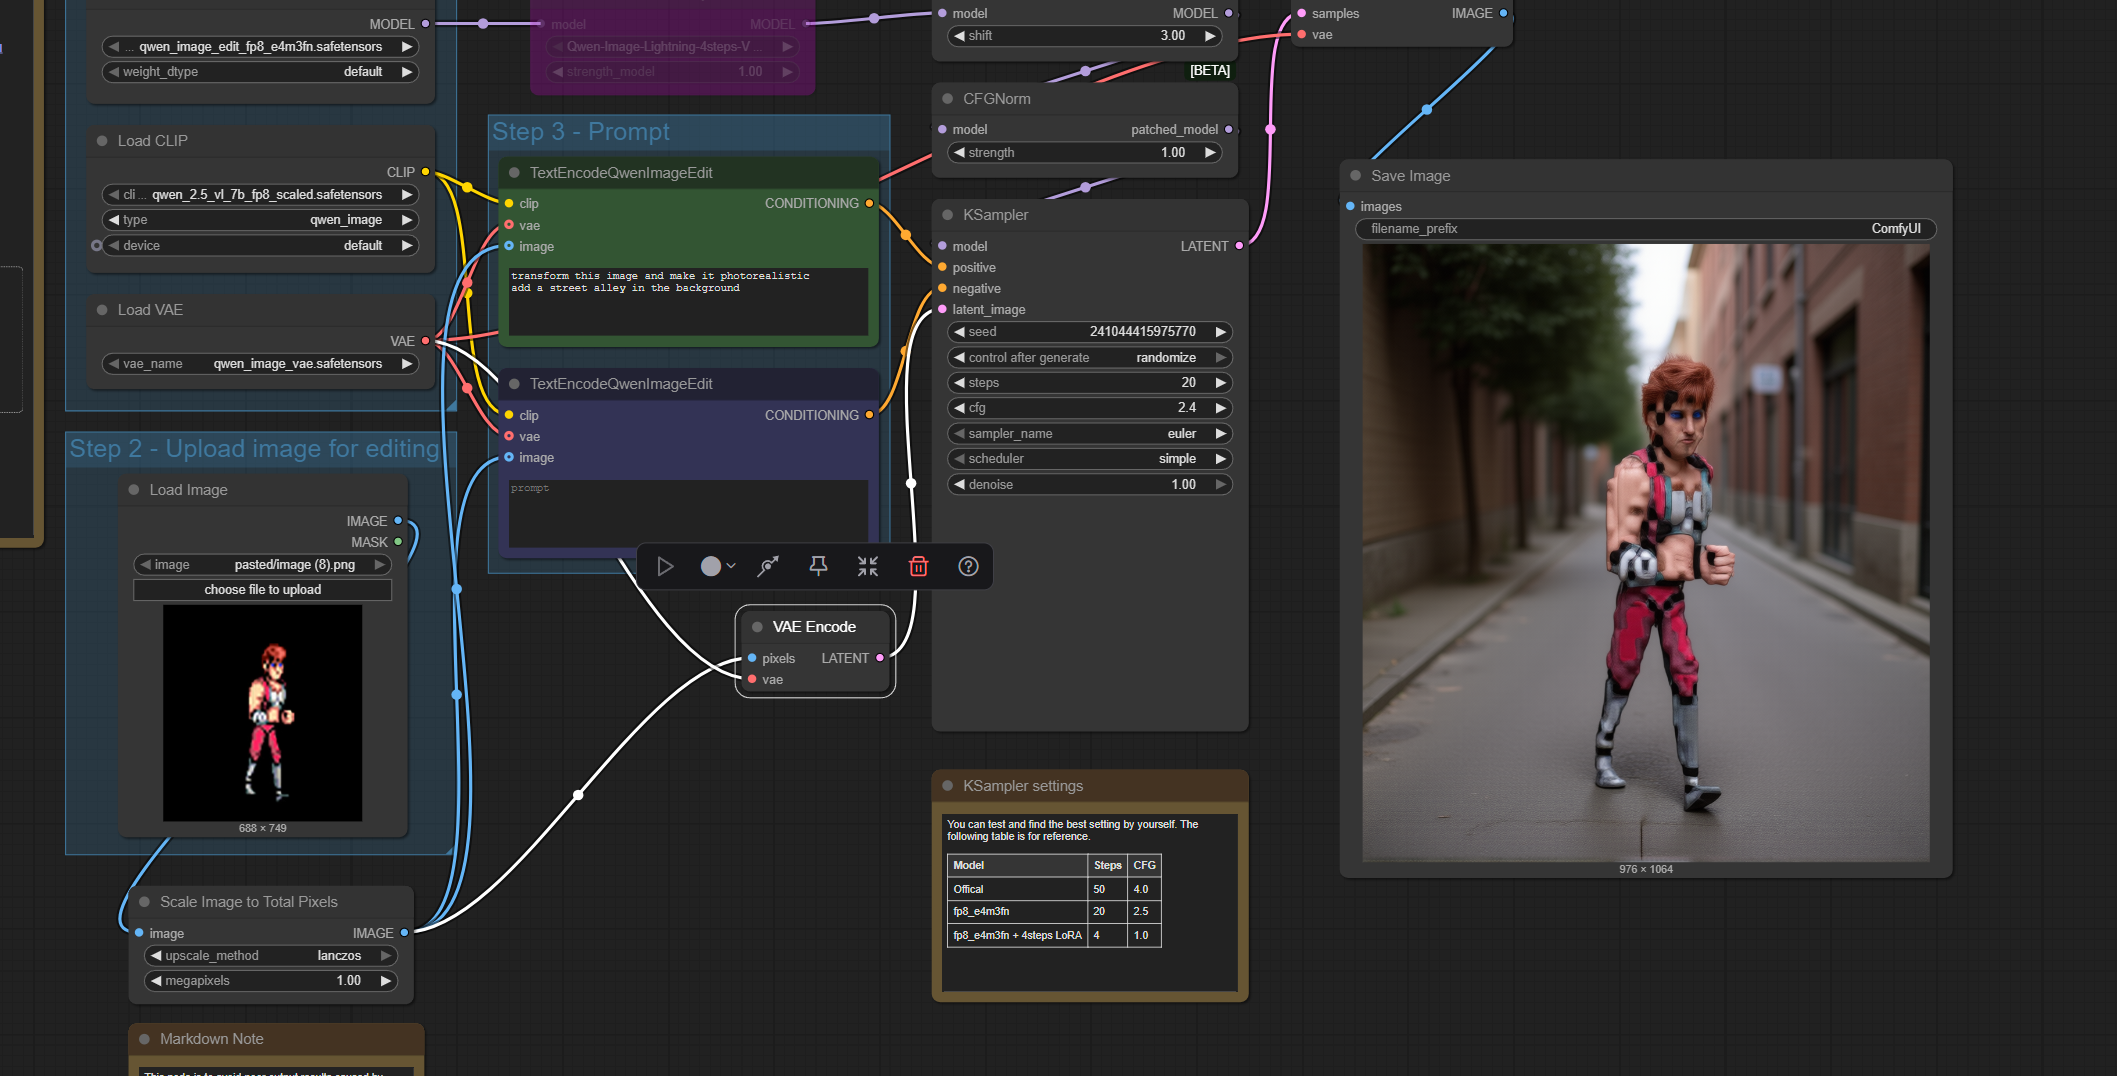Select the Step 2 - Upload image group title
2117x1076 pixels.
coord(254,449)
